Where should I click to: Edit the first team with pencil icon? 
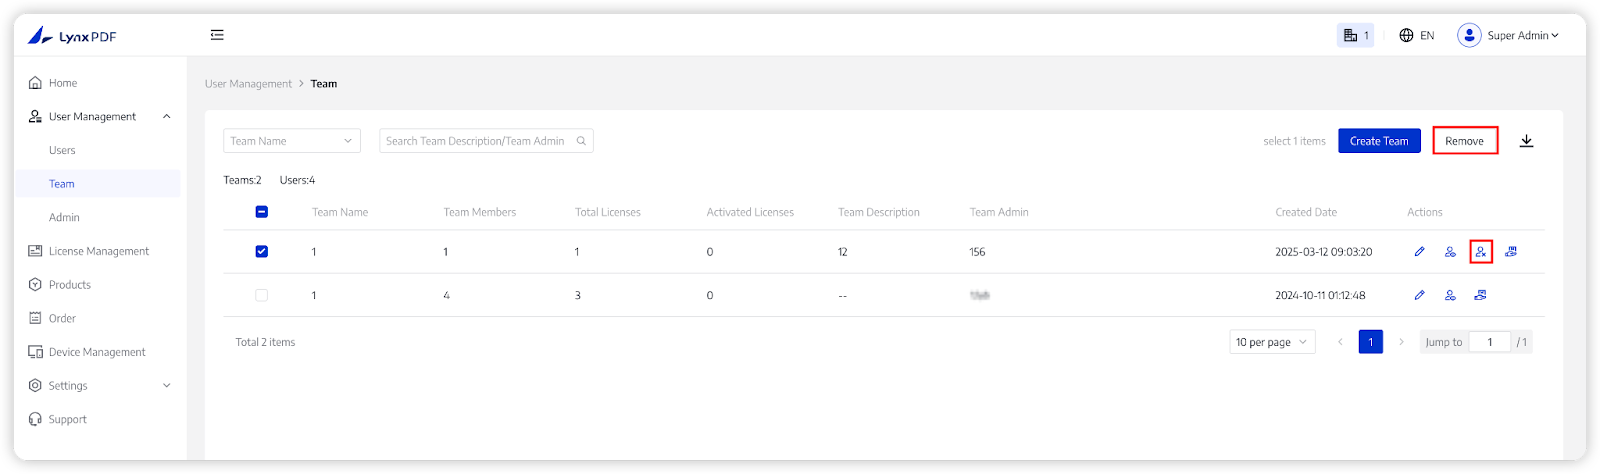[x=1419, y=252]
